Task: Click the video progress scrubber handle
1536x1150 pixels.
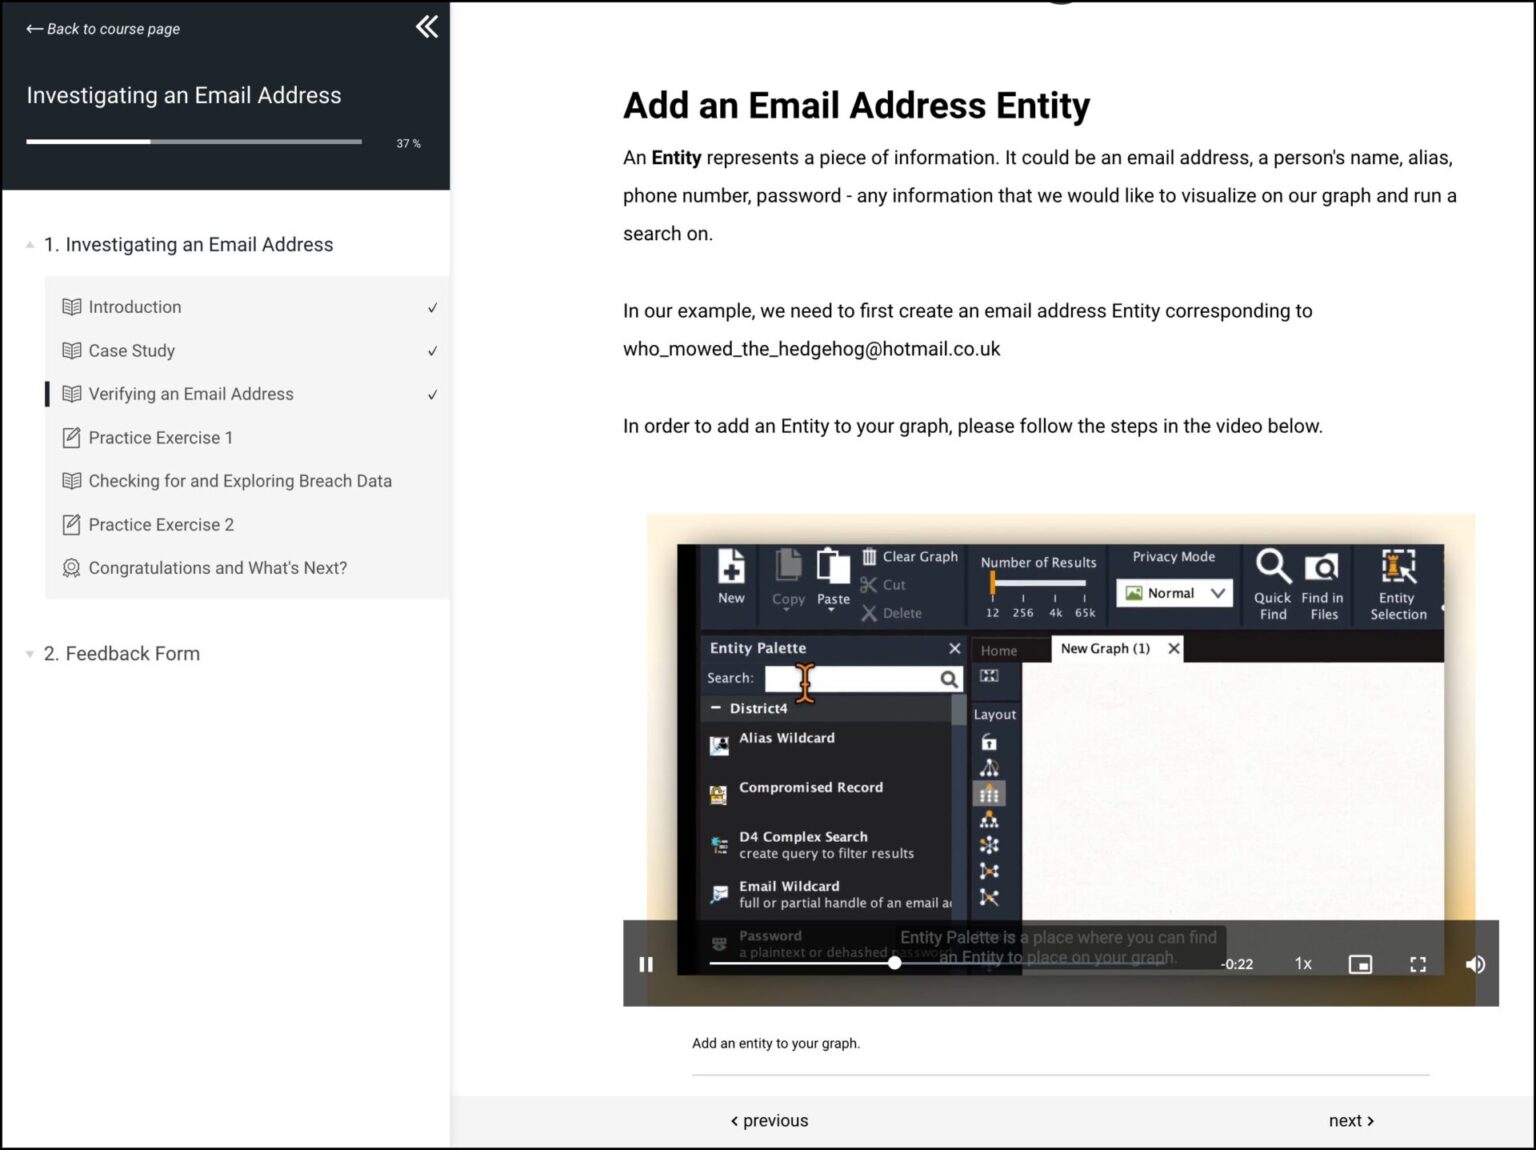Action: click(x=895, y=963)
